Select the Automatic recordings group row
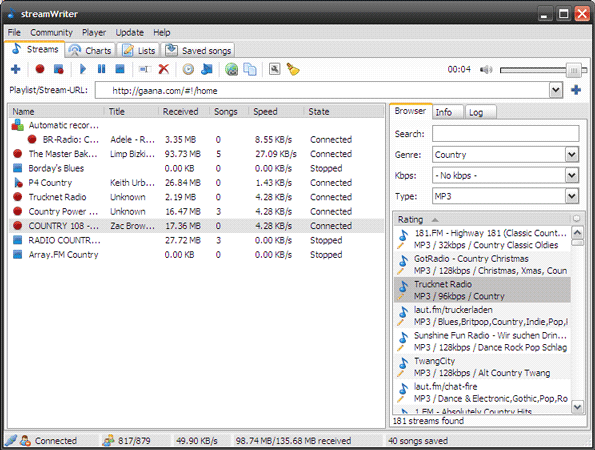Screen dimensions: 595x450 197,125
